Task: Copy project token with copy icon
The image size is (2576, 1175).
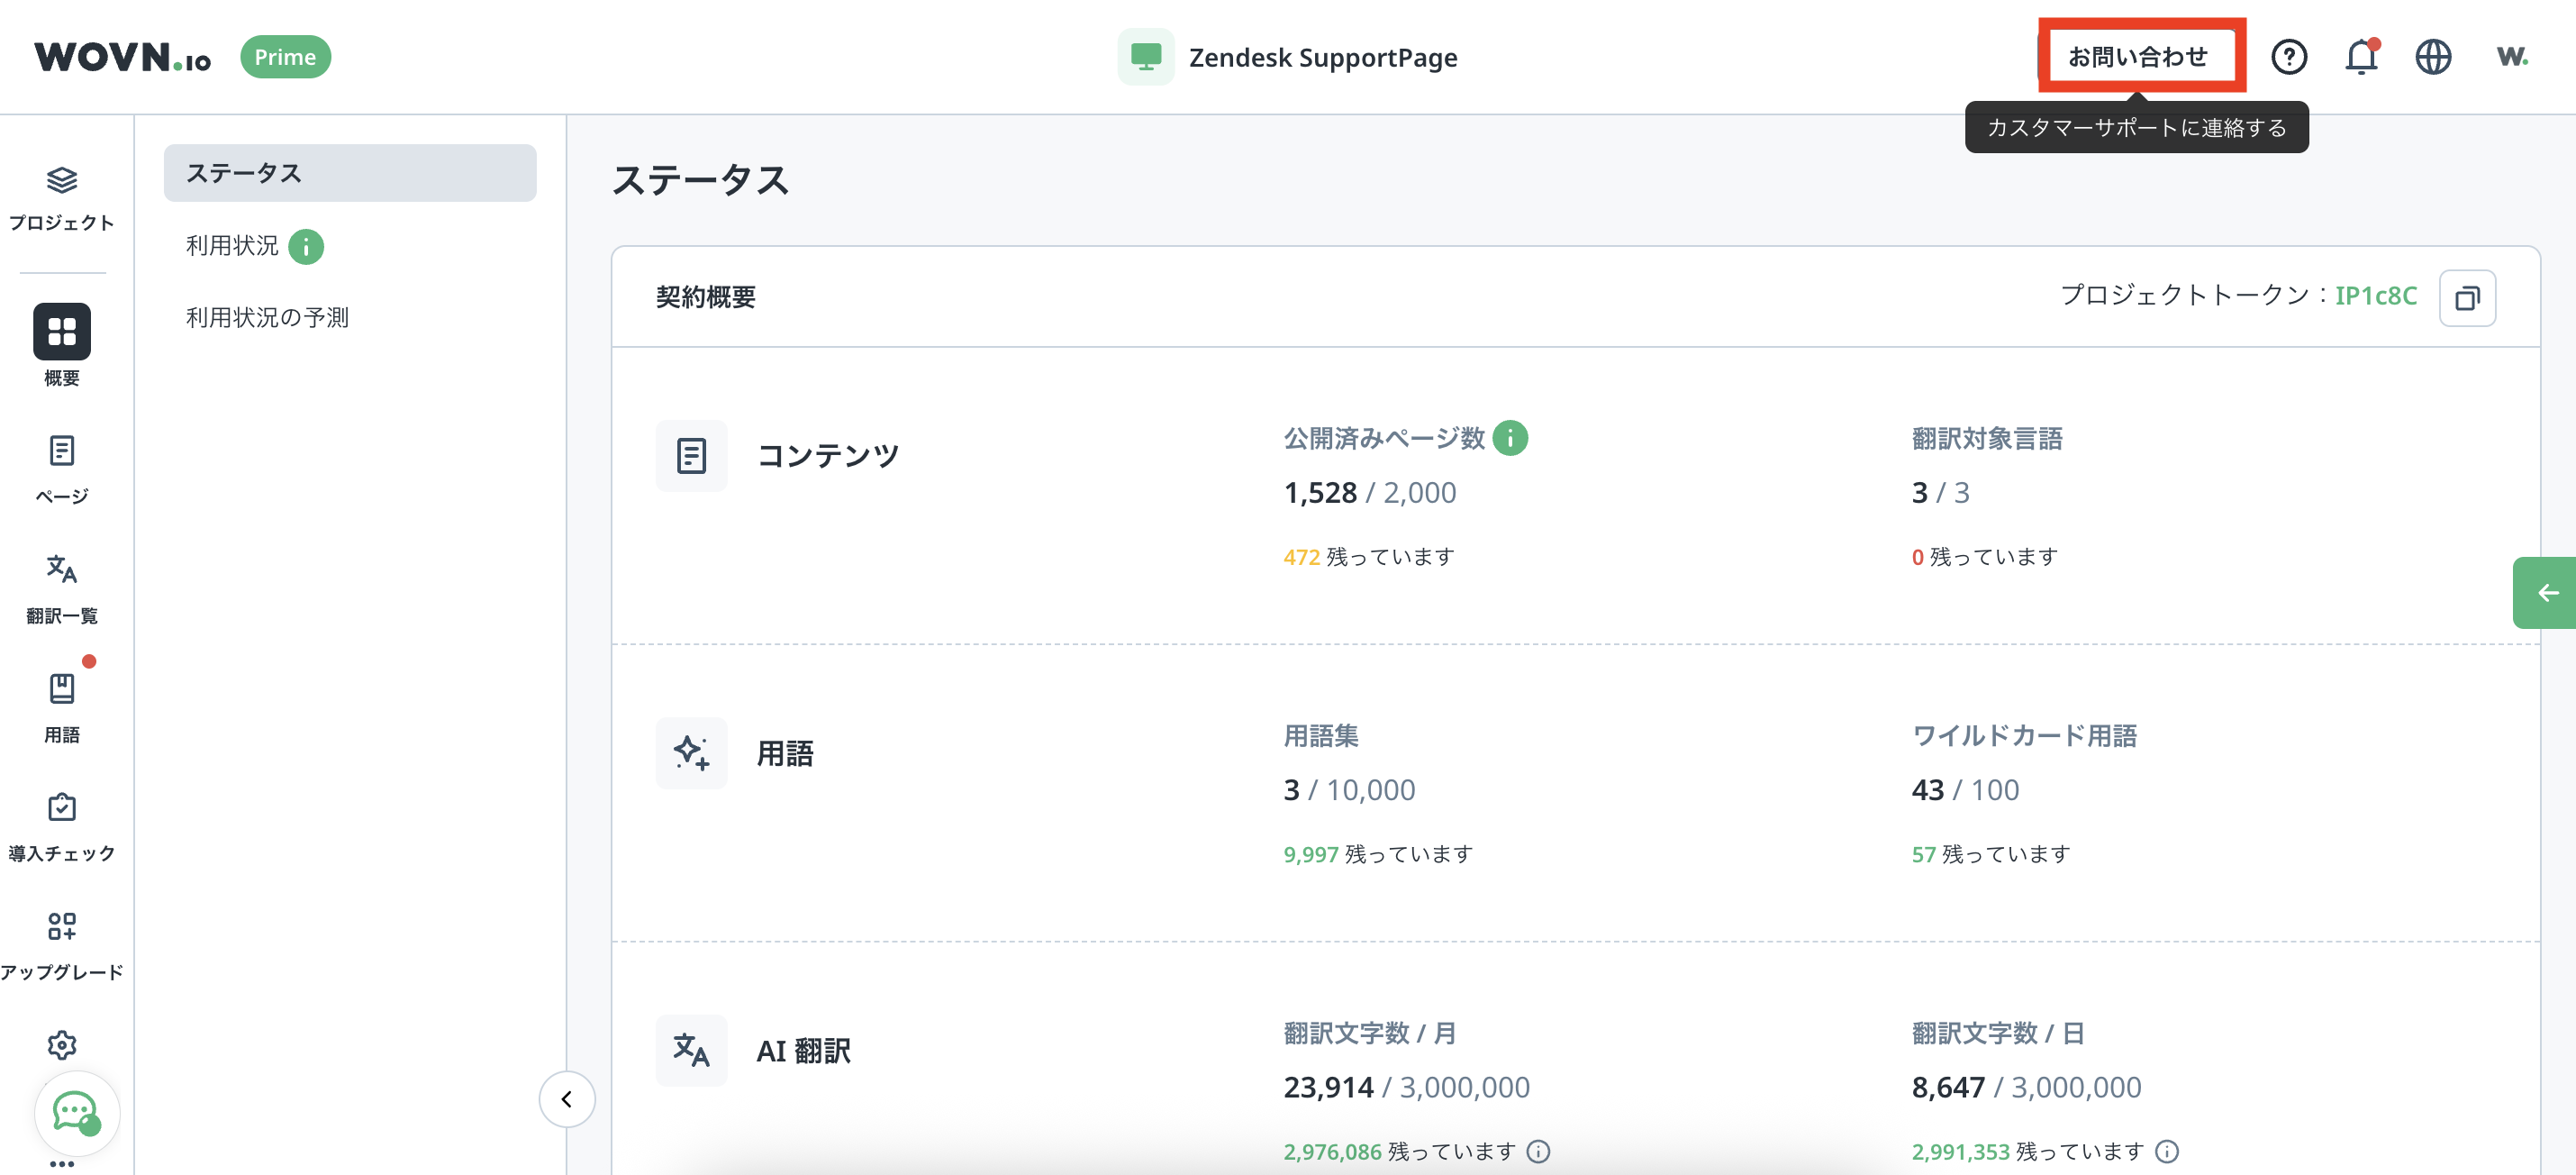Action: pos(2466,298)
